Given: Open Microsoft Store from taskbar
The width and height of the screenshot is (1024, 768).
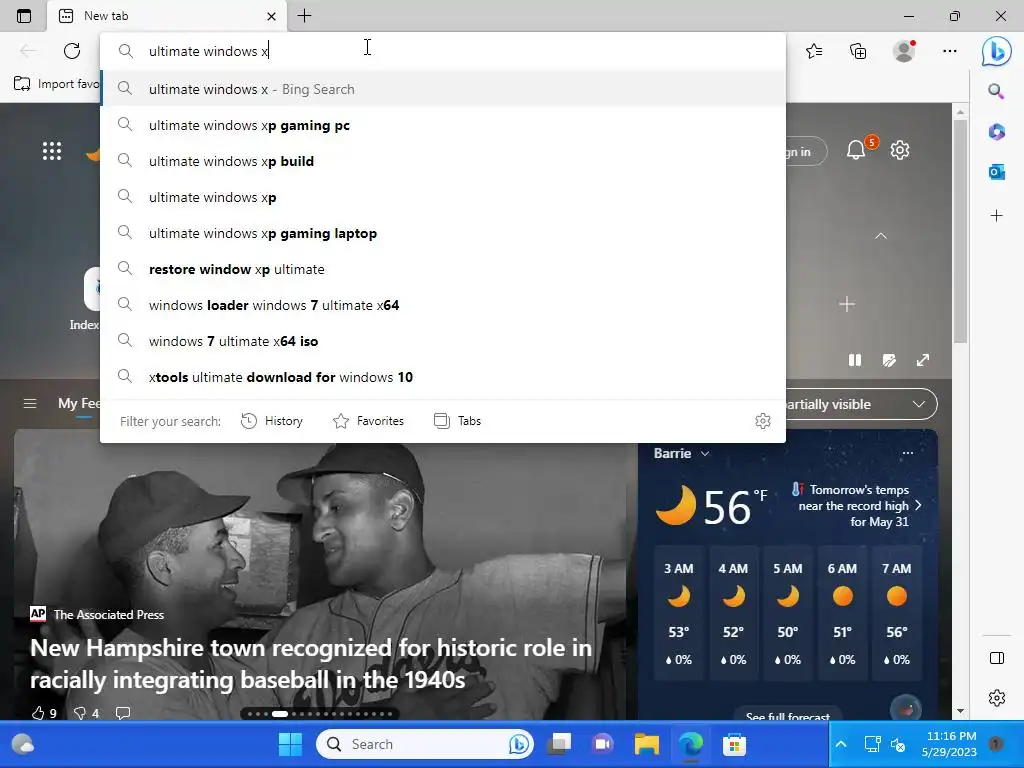Looking at the screenshot, I should [734, 744].
